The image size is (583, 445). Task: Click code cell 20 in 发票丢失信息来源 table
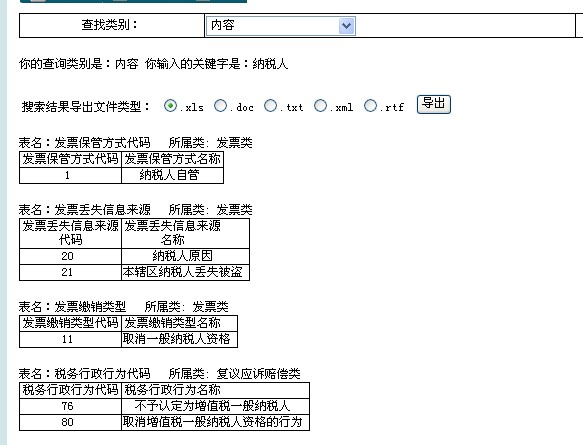coord(70,256)
